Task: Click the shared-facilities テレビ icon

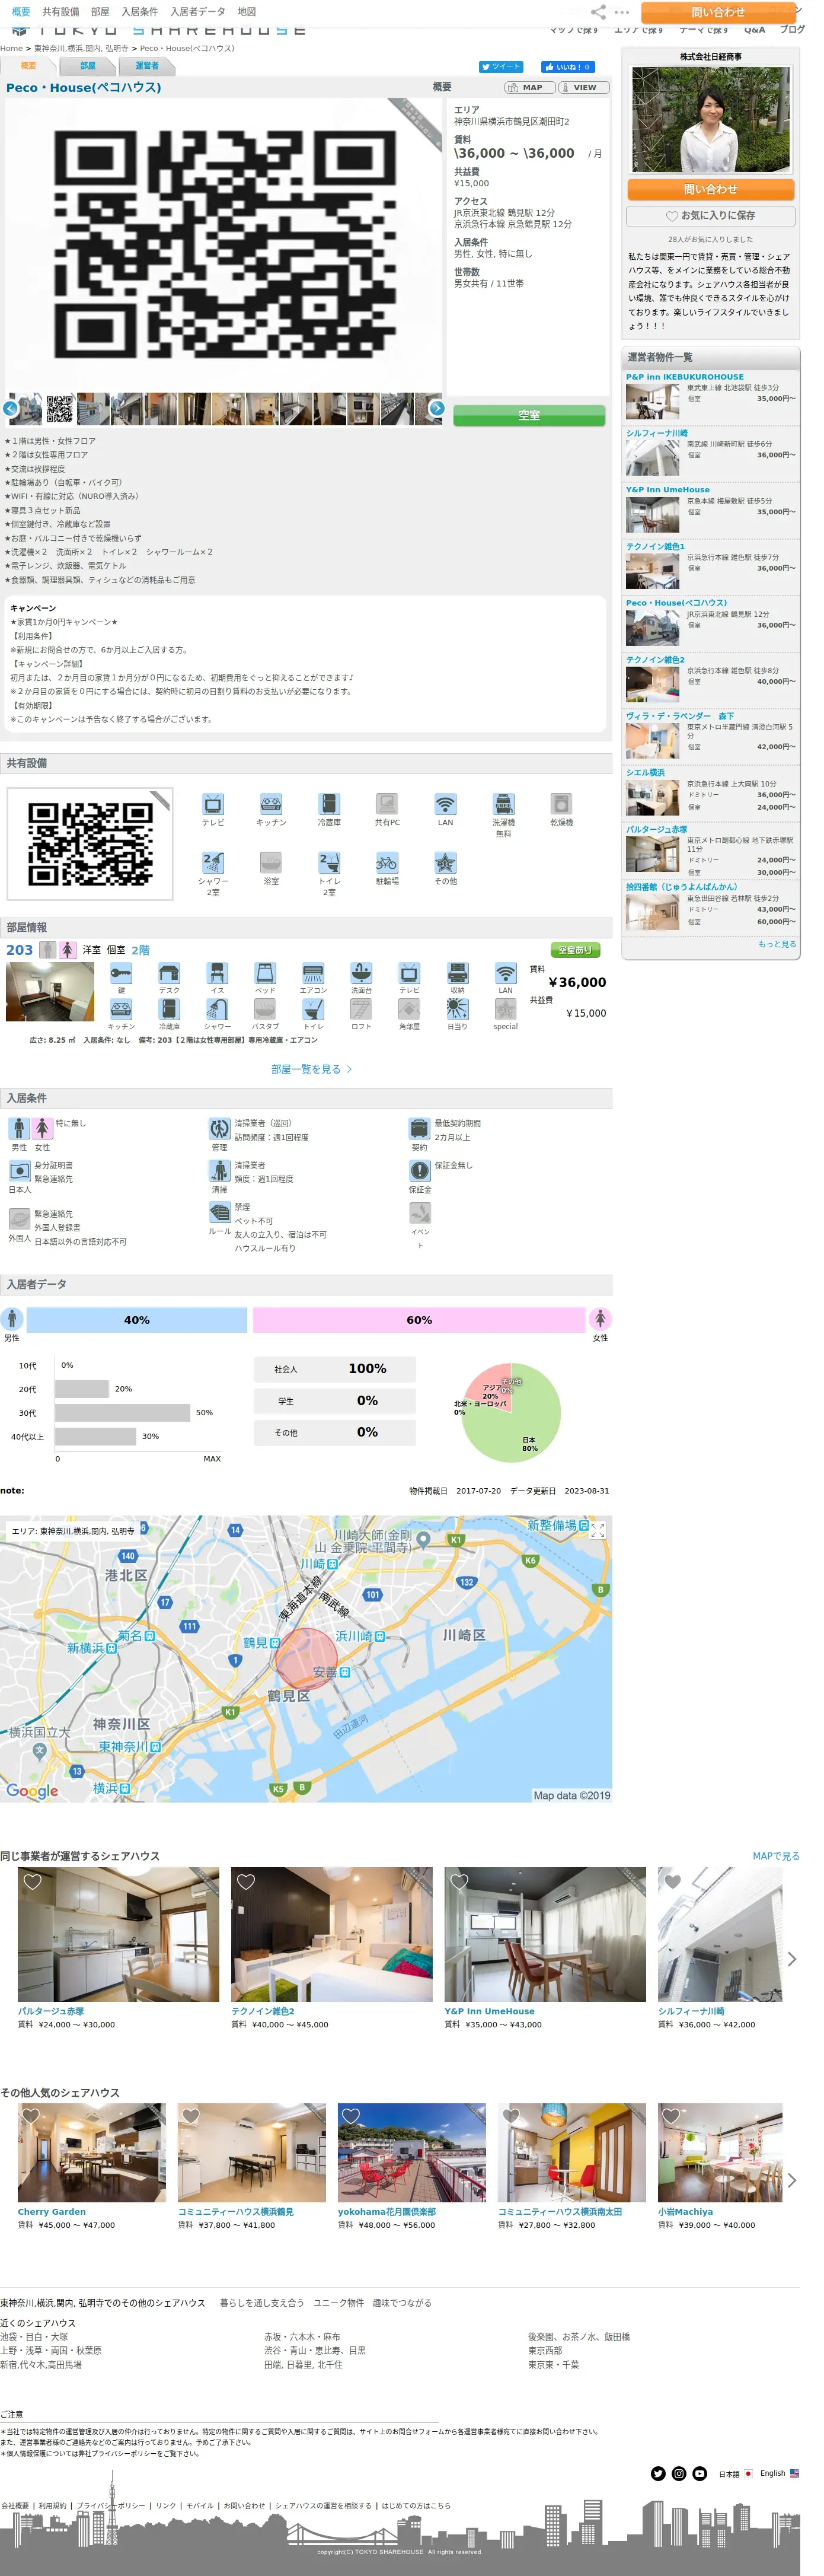Action: click(213, 804)
